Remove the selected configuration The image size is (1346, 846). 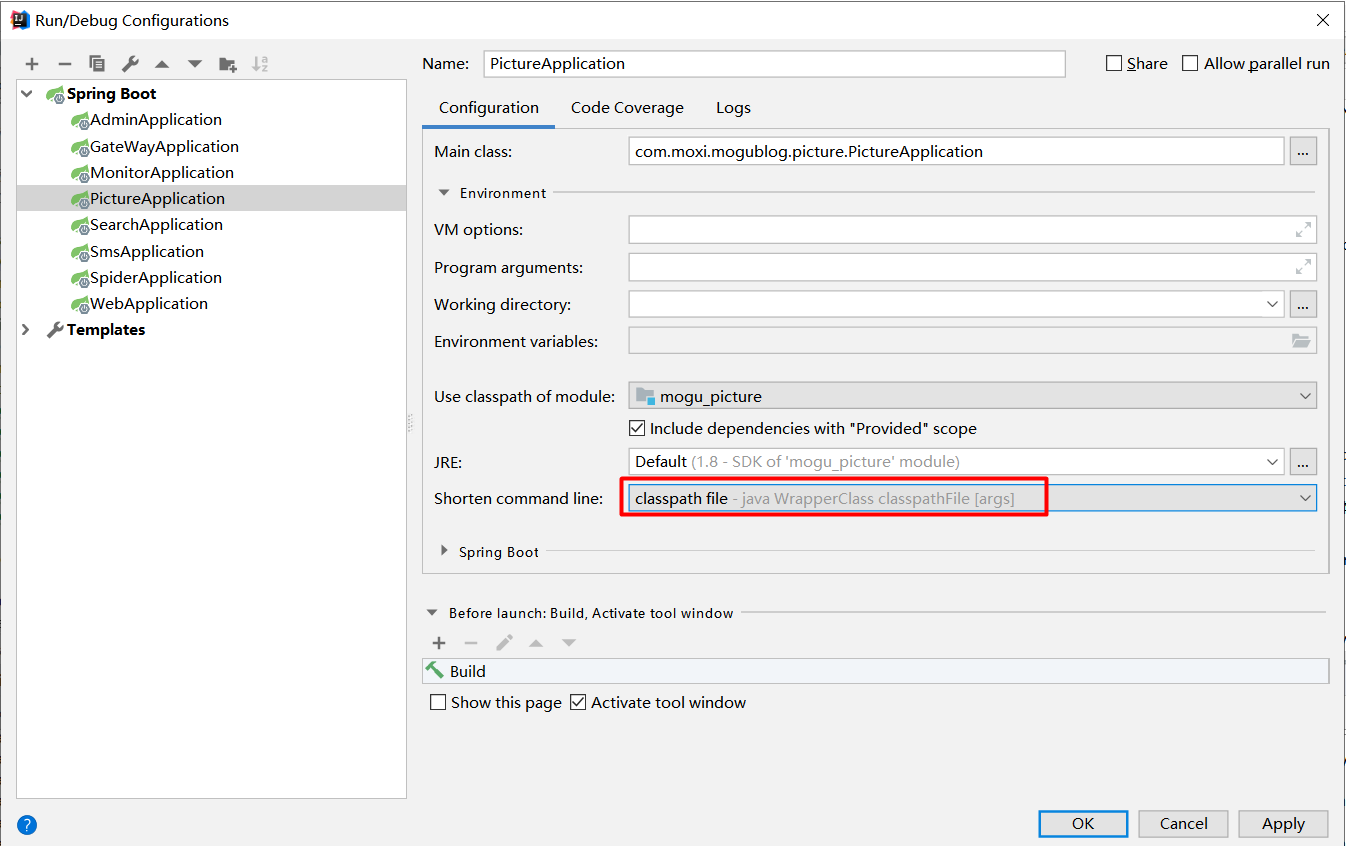(65, 64)
